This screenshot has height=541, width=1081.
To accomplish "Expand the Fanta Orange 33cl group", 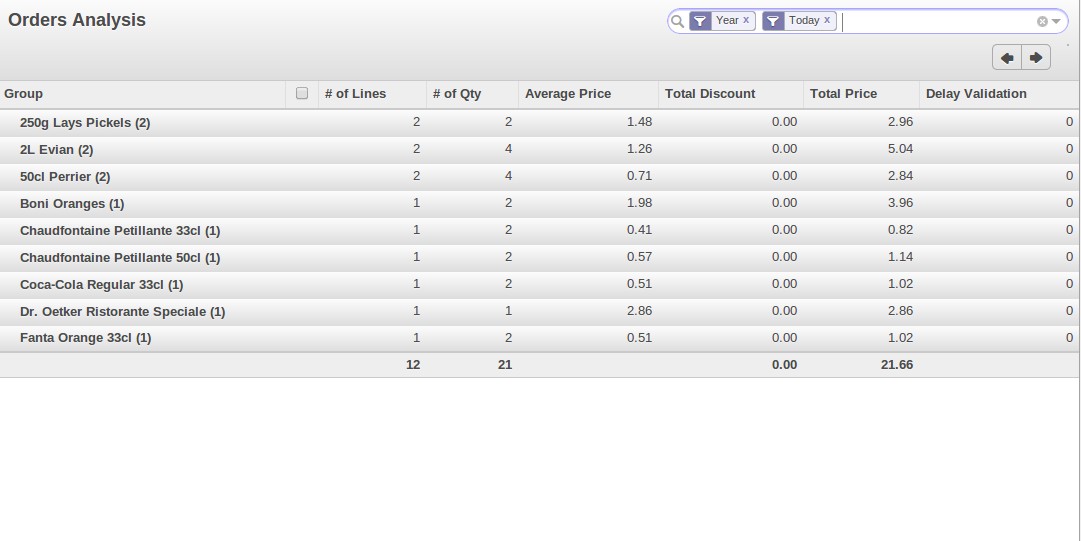I will 85,338.
